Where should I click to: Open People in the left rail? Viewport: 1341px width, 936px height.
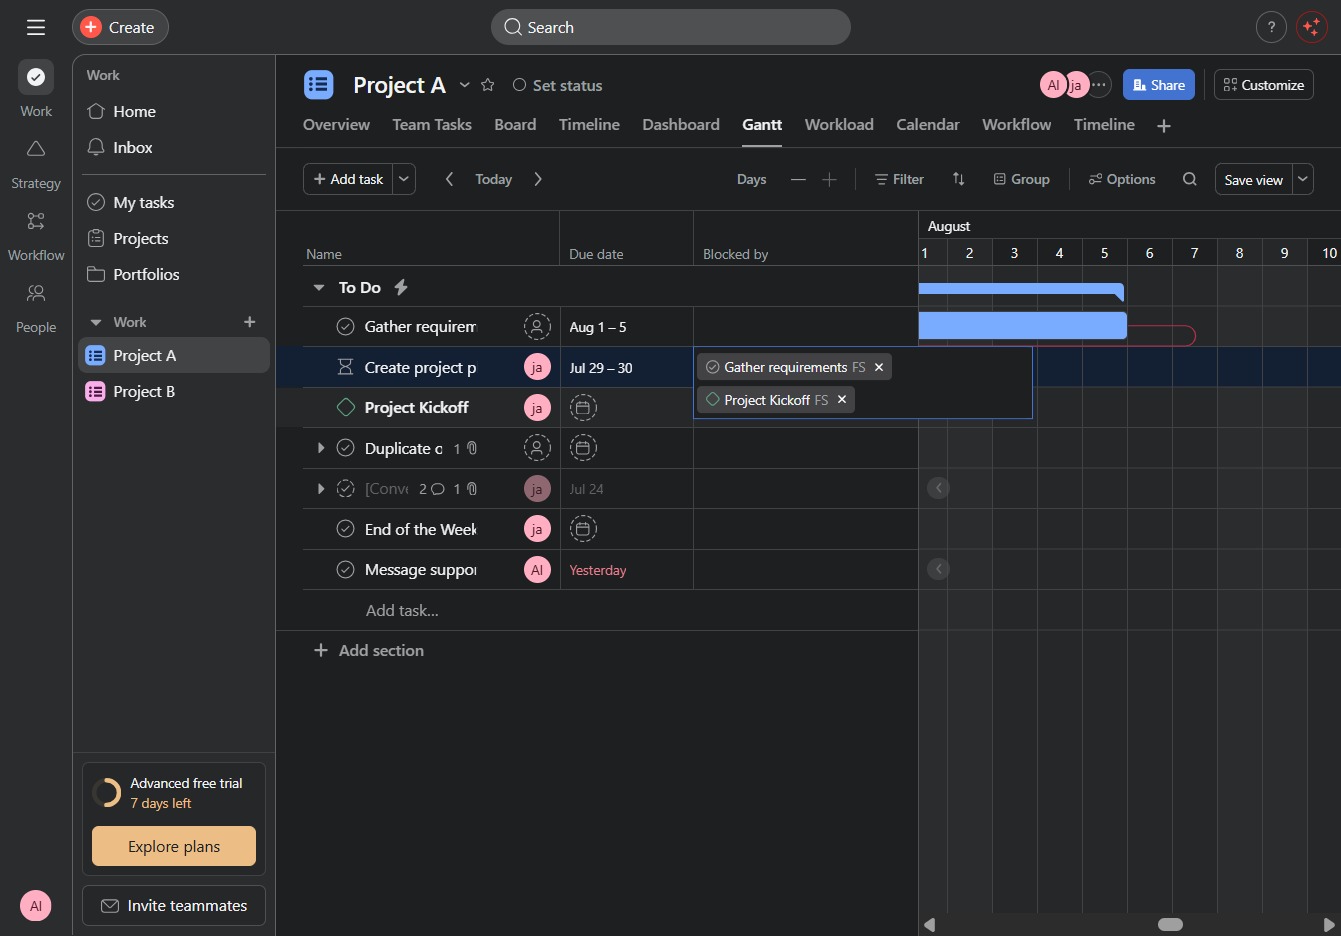pyautogui.click(x=36, y=308)
